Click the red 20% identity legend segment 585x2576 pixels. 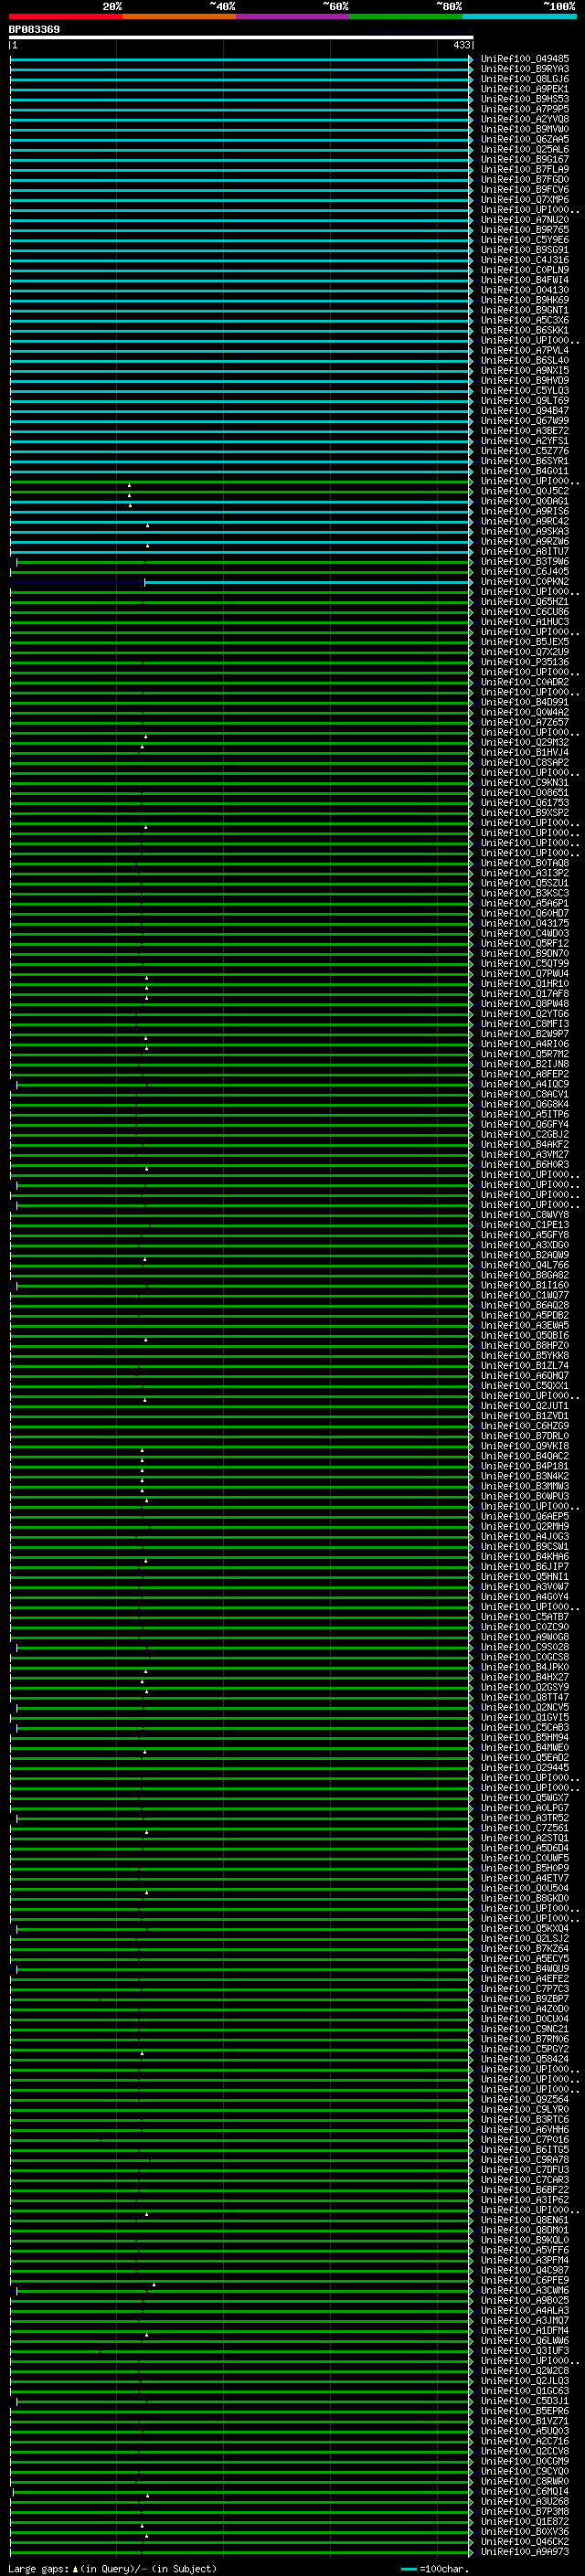66,16
